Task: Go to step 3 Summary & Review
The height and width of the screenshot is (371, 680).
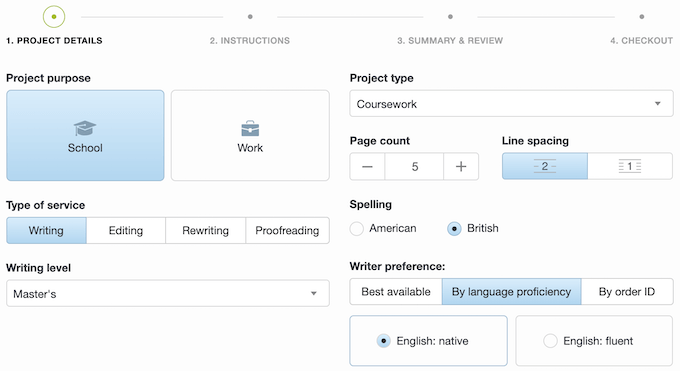Action: pos(450,41)
